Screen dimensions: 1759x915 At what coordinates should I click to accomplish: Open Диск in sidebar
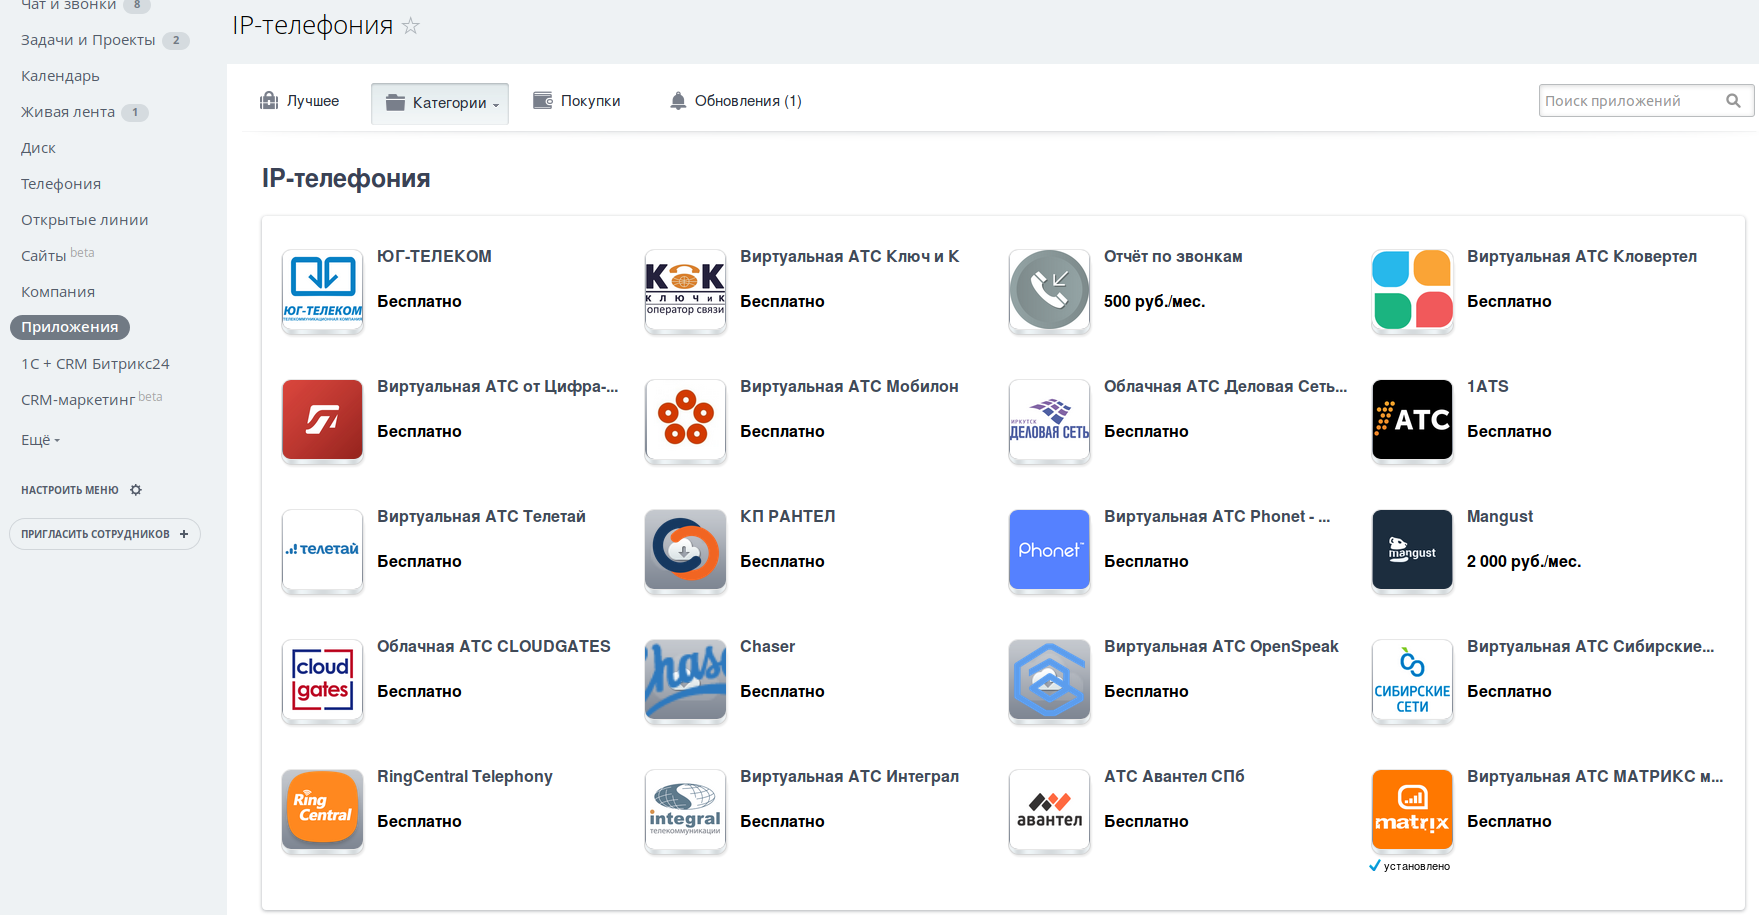click(x=38, y=148)
